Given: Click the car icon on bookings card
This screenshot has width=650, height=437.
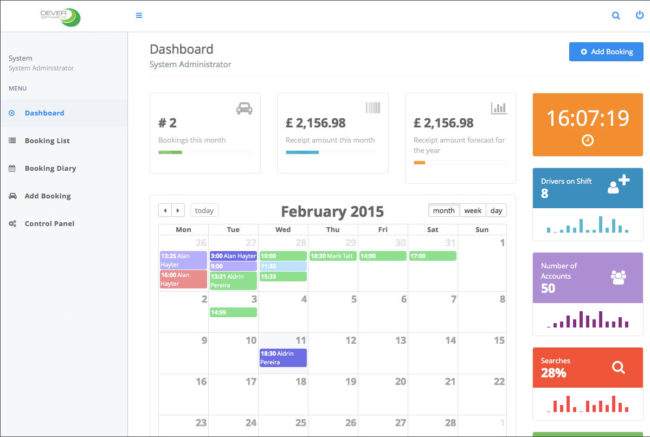Looking at the screenshot, I should click(x=243, y=108).
